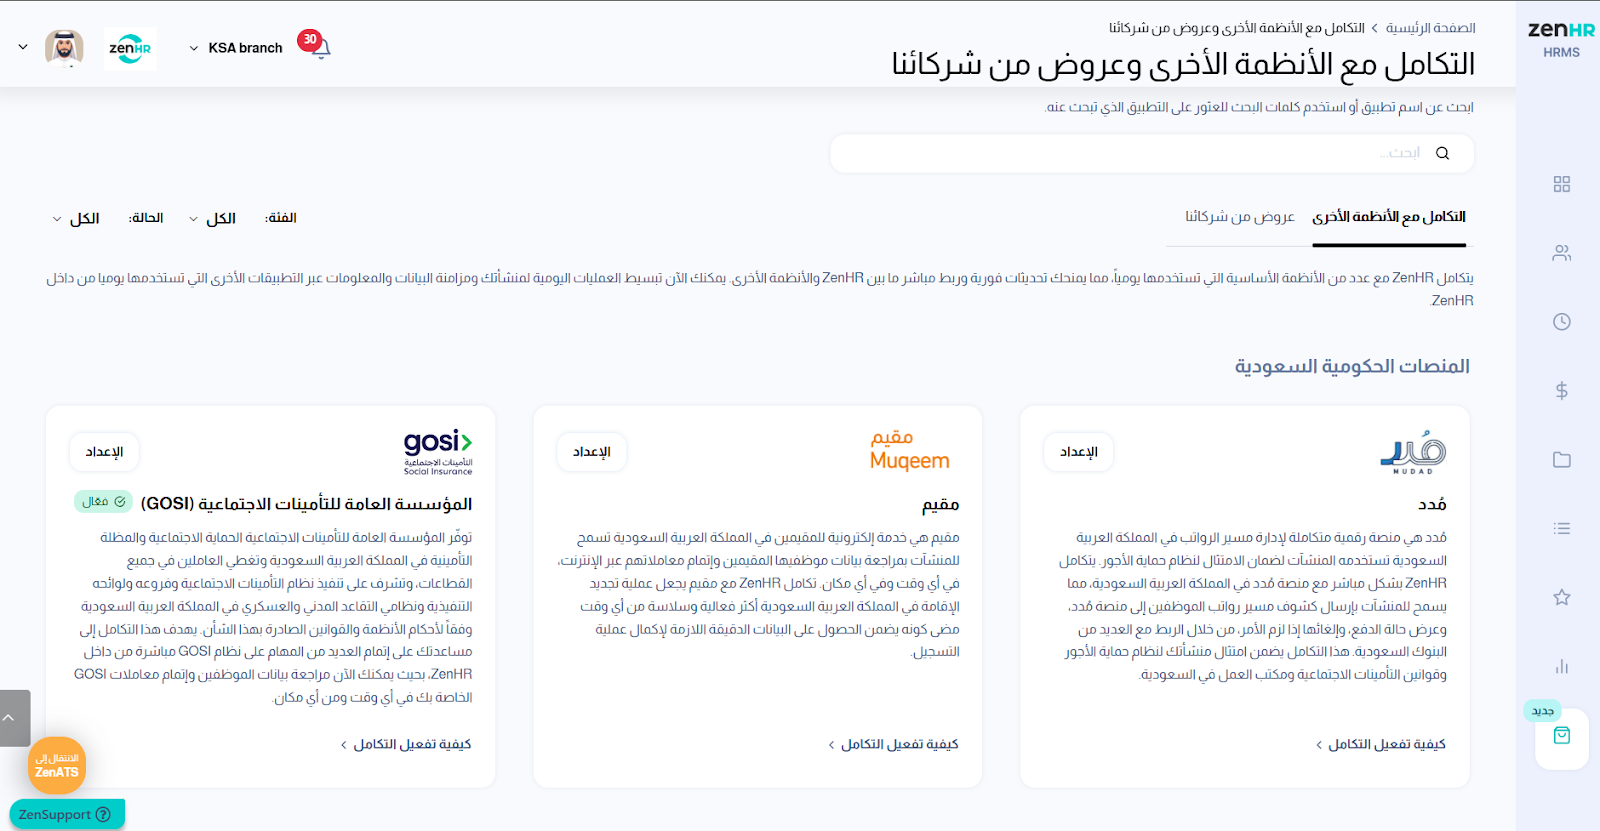This screenshot has height=831, width=1600.
Task: Open the KSA branch dropdown
Action: (x=236, y=48)
